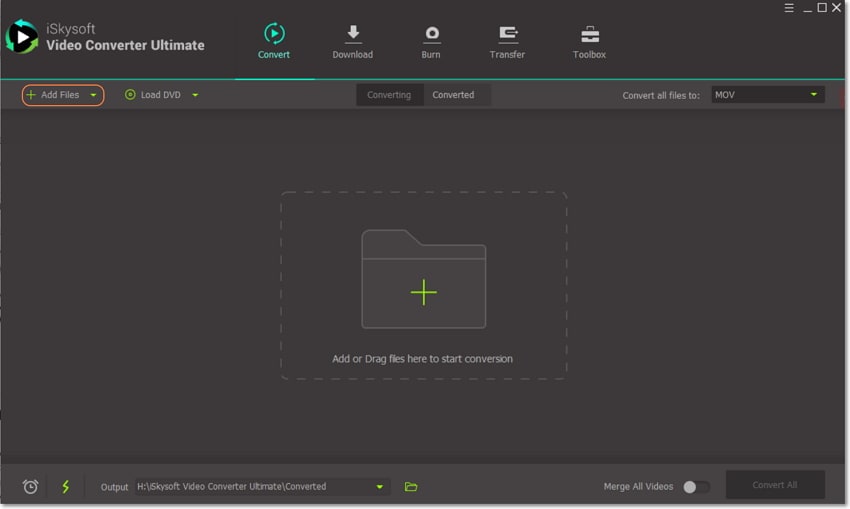Open the Convert section
The image size is (850, 509).
(274, 41)
